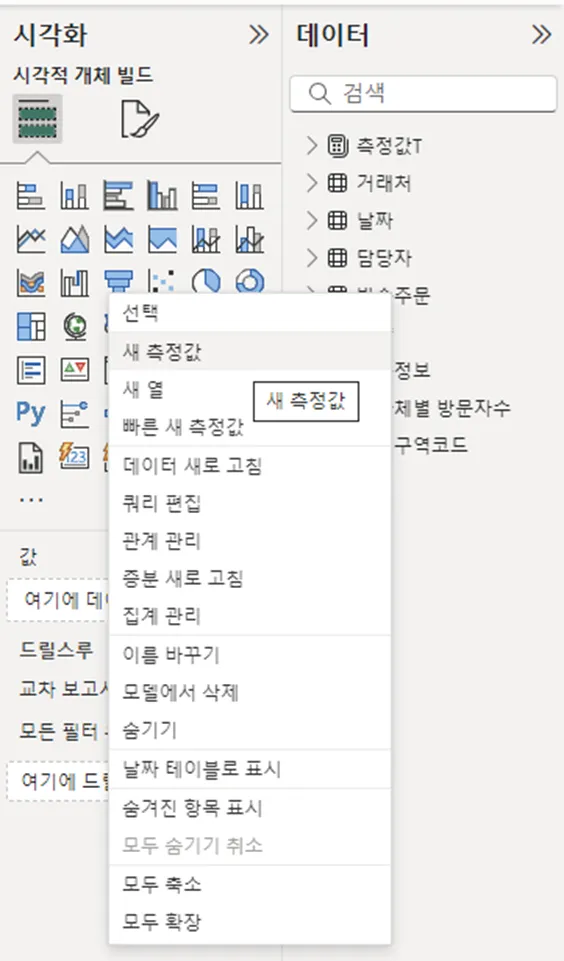Select the Python visual icon

[x=31, y=412]
